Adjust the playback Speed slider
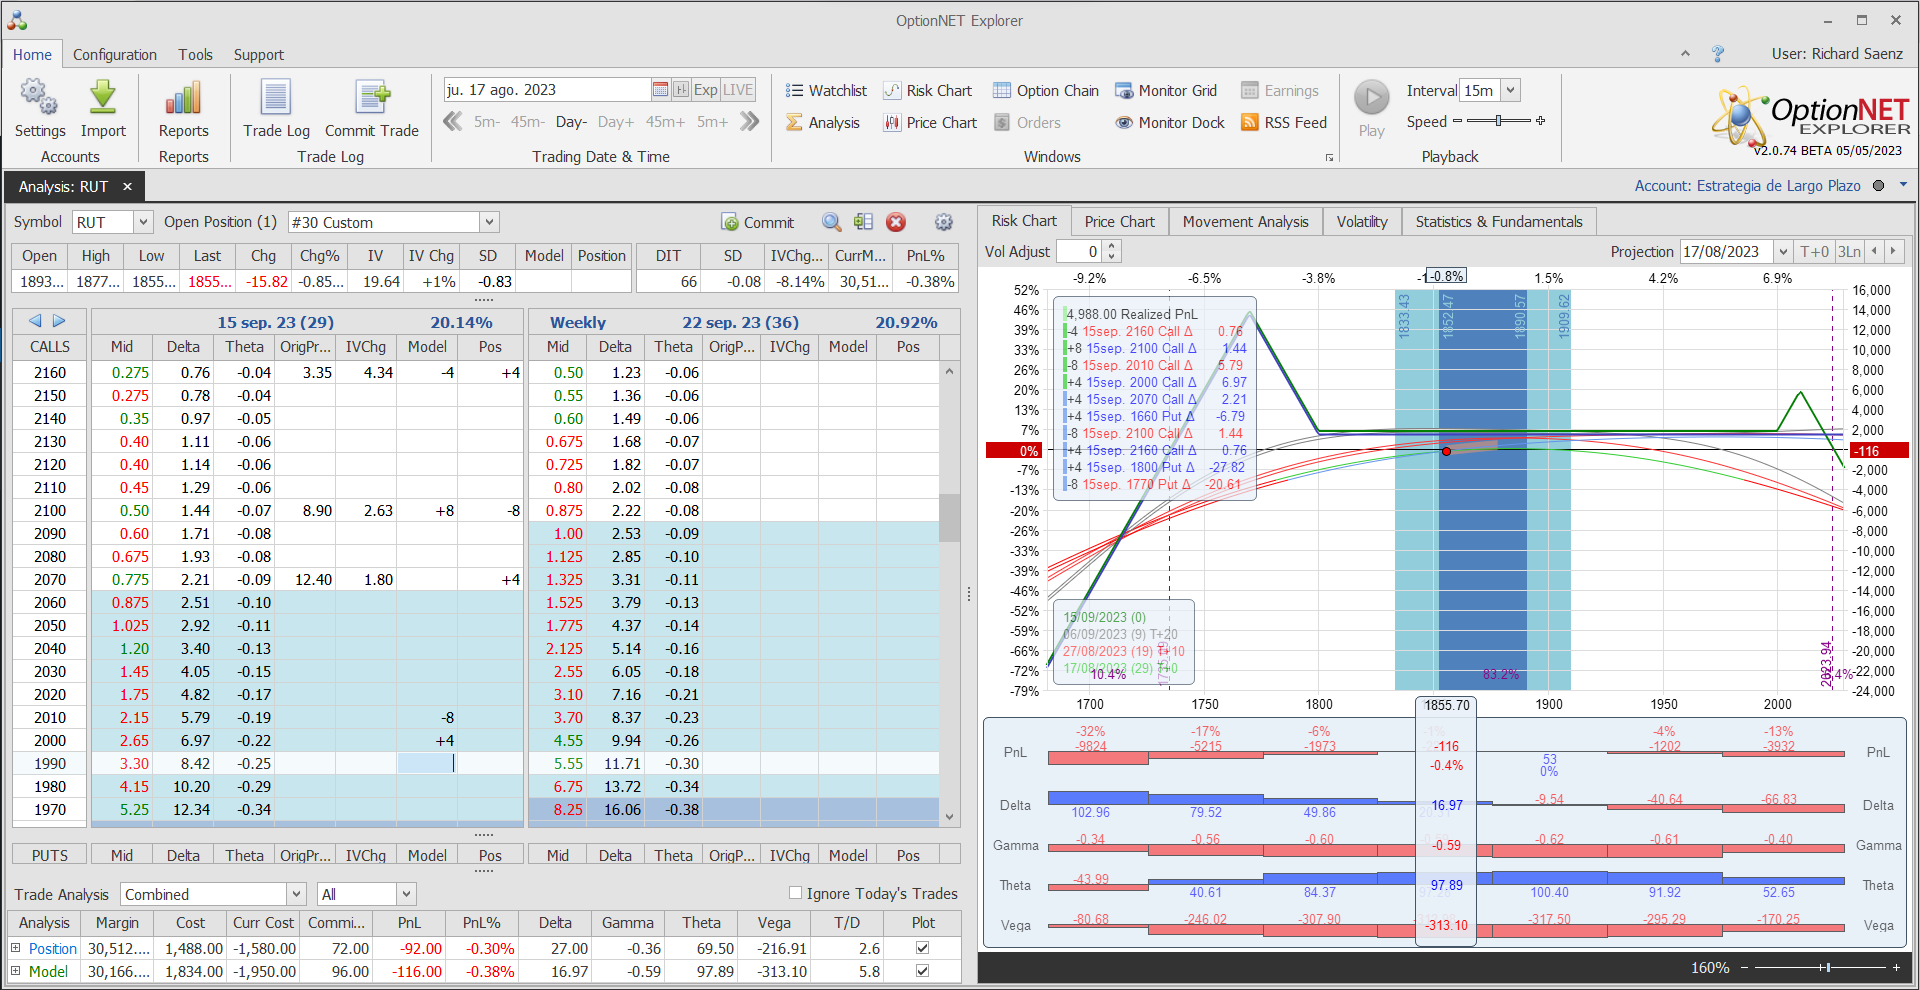The height and width of the screenshot is (990, 1920). click(1498, 121)
